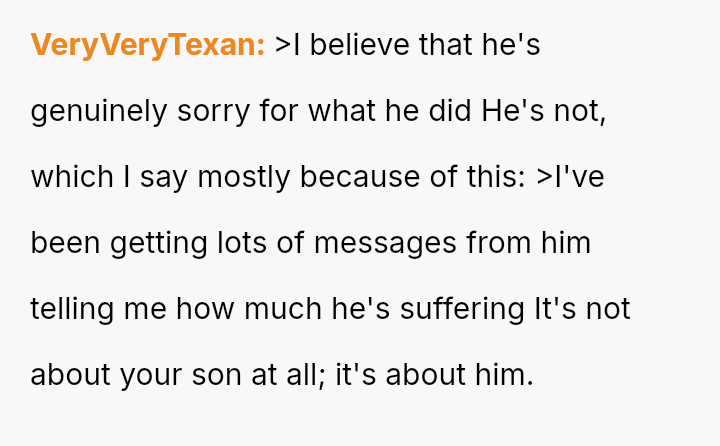Click the word "mostly" in the comment
Viewport: 720px width, 446px height.
point(244,177)
